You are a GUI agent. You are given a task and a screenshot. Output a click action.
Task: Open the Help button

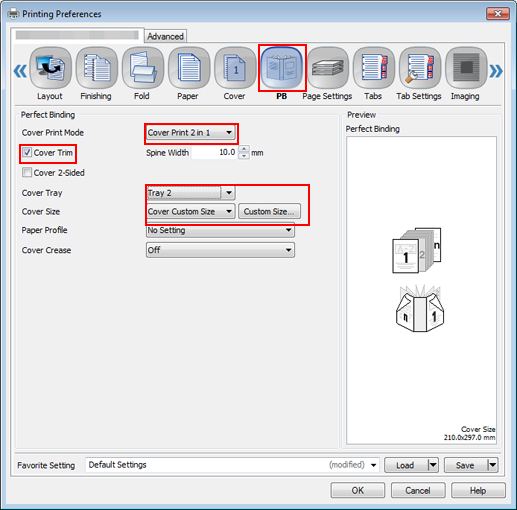tap(478, 490)
